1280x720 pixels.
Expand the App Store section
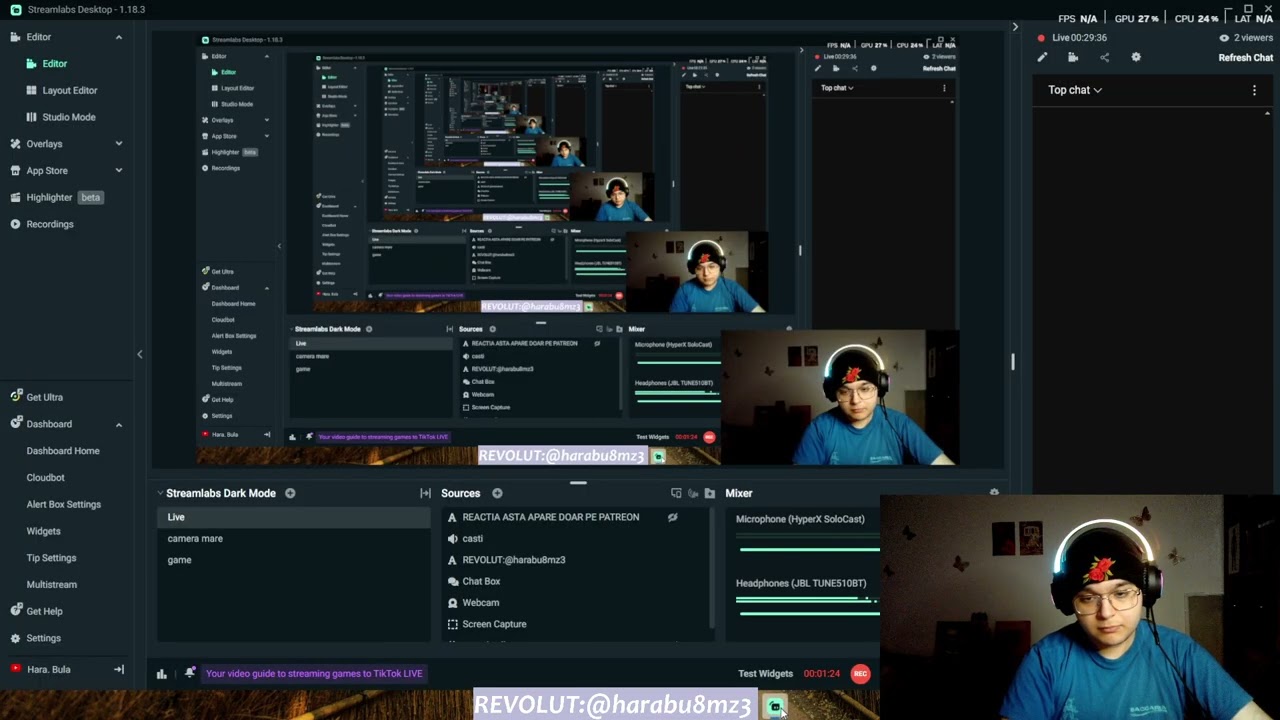(x=118, y=171)
